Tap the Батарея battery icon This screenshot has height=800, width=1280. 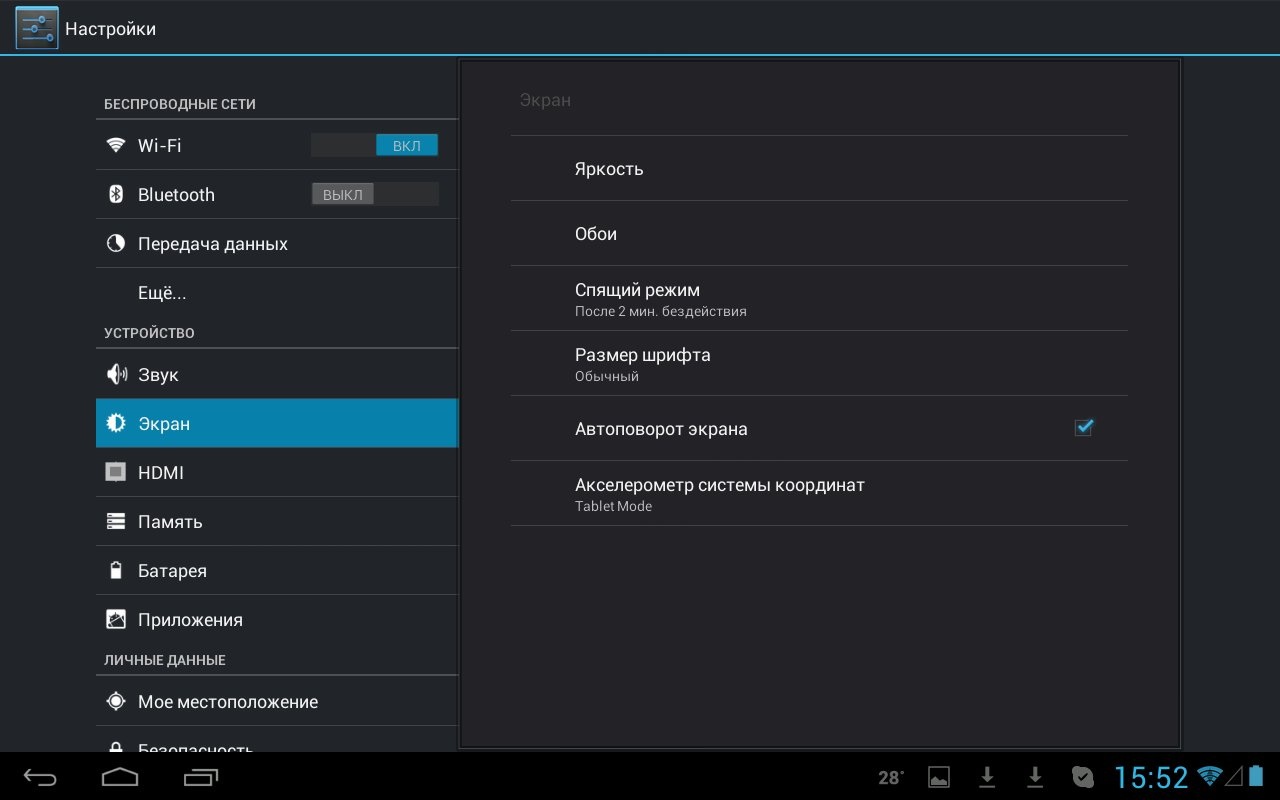(116, 570)
